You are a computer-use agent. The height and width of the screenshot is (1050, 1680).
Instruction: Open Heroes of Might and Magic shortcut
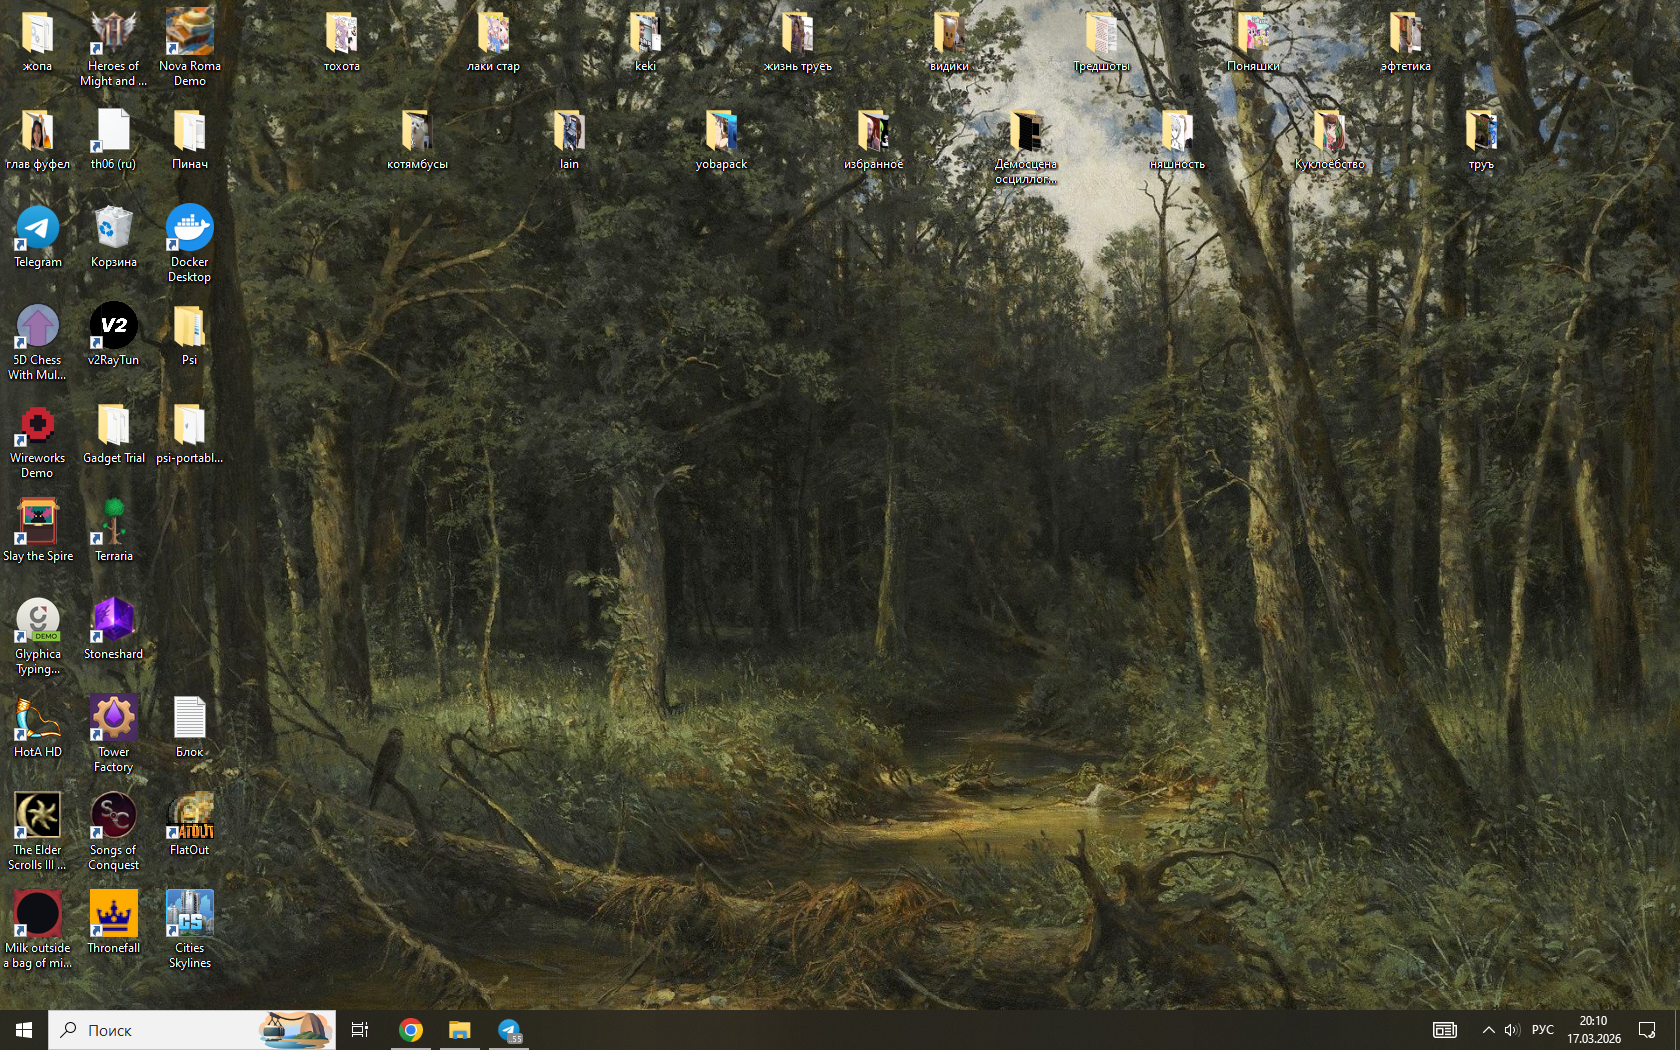(x=114, y=48)
